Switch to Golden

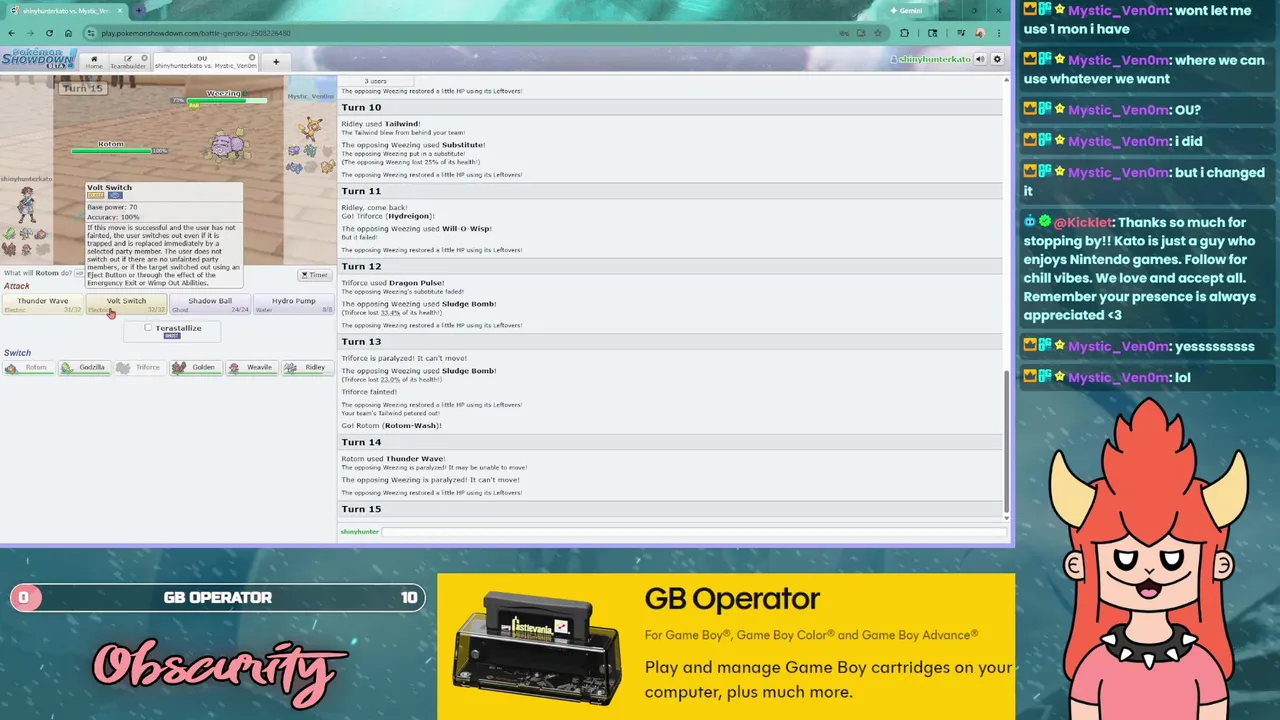196,367
